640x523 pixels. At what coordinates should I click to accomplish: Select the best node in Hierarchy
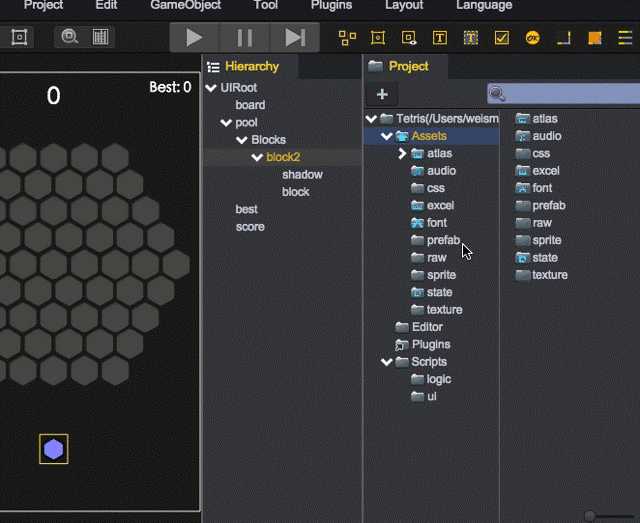coord(247,209)
